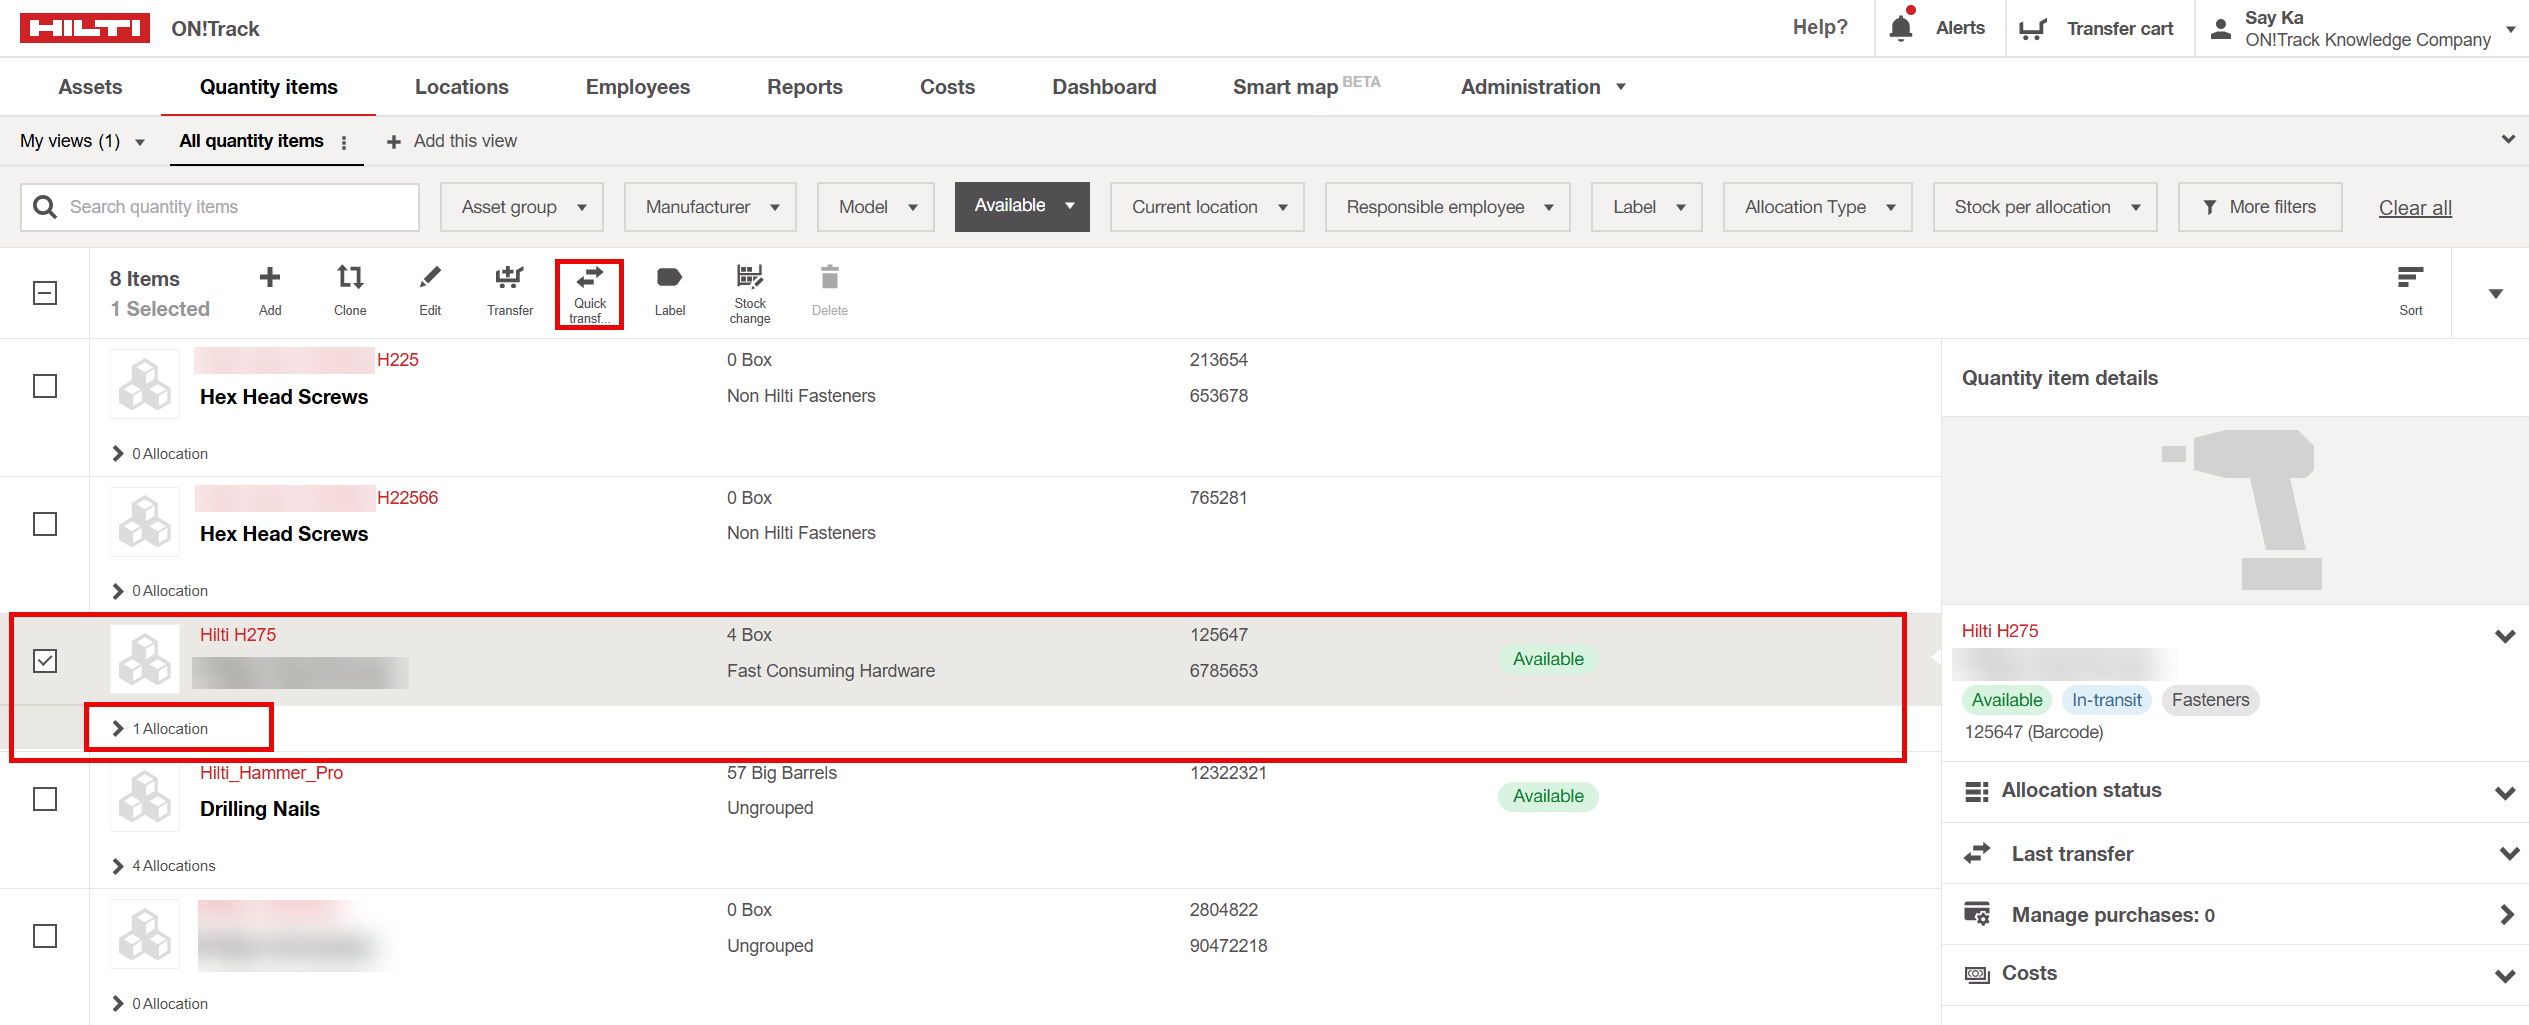2529x1025 pixels.
Task: Open the Current location dropdown
Action: pos(1206,207)
